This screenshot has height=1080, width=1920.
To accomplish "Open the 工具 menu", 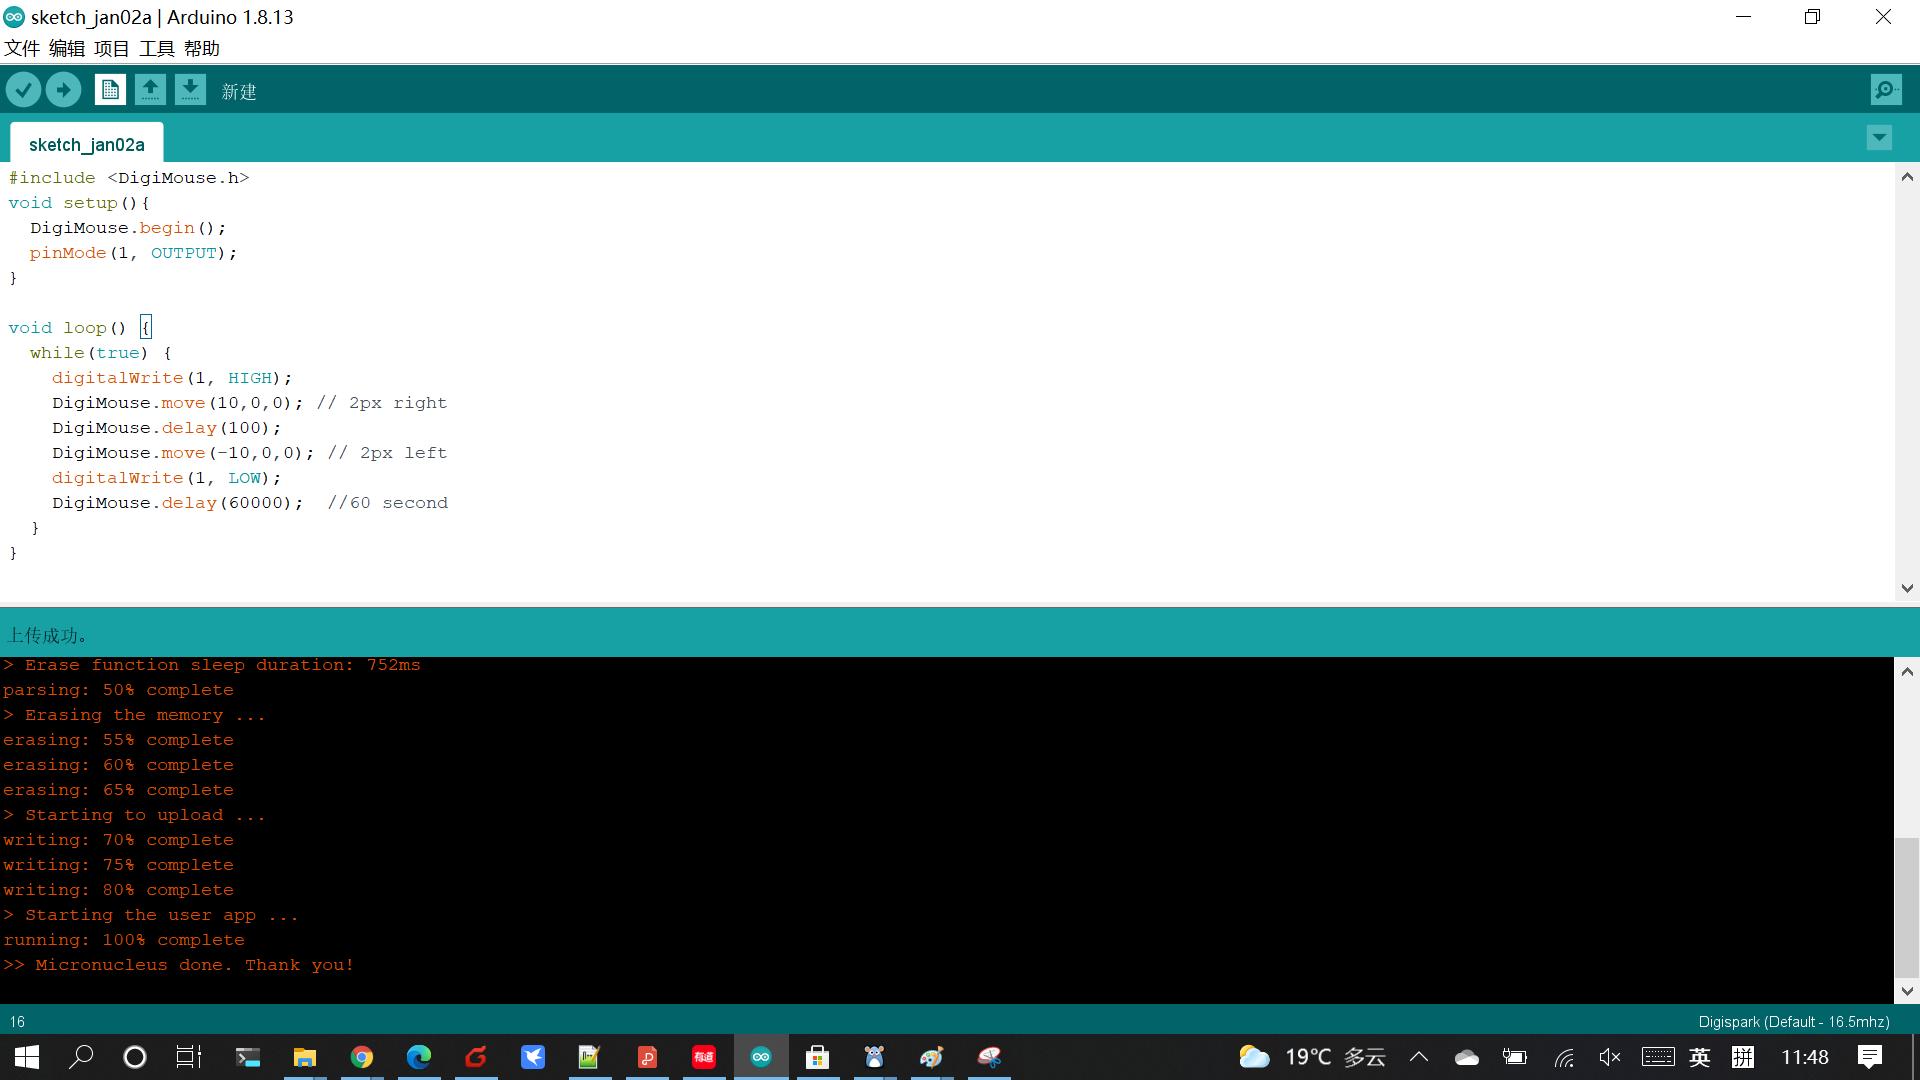I will (156, 48).
